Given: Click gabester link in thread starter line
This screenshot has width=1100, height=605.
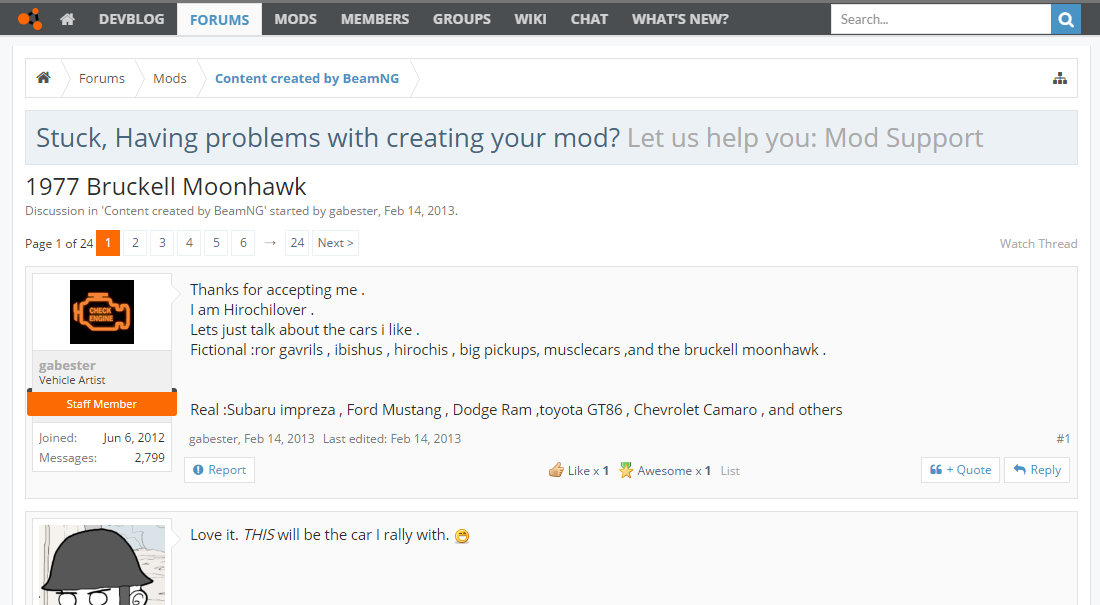Looking at the screenshot, I should click(354, 211).
